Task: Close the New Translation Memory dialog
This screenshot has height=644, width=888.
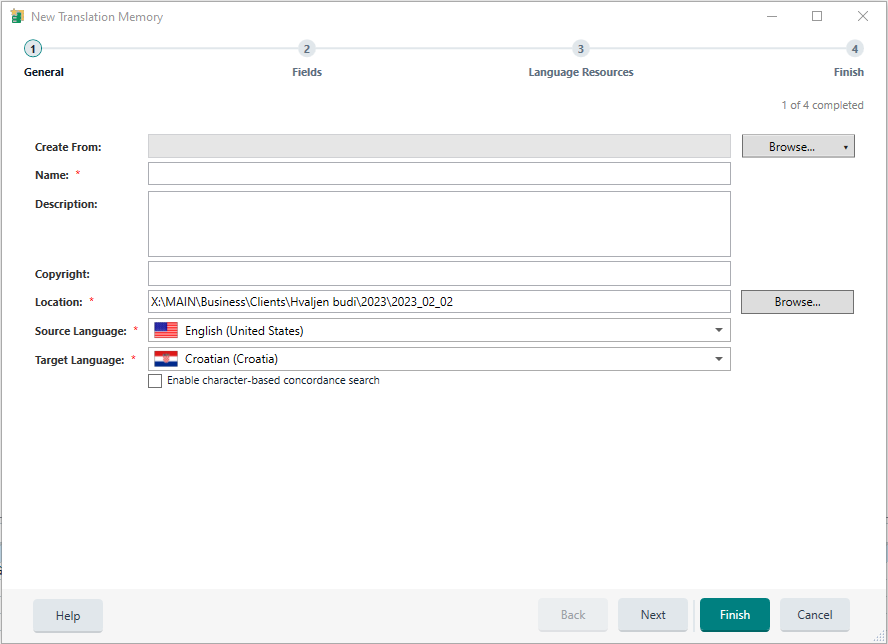Action: point(863,16)
